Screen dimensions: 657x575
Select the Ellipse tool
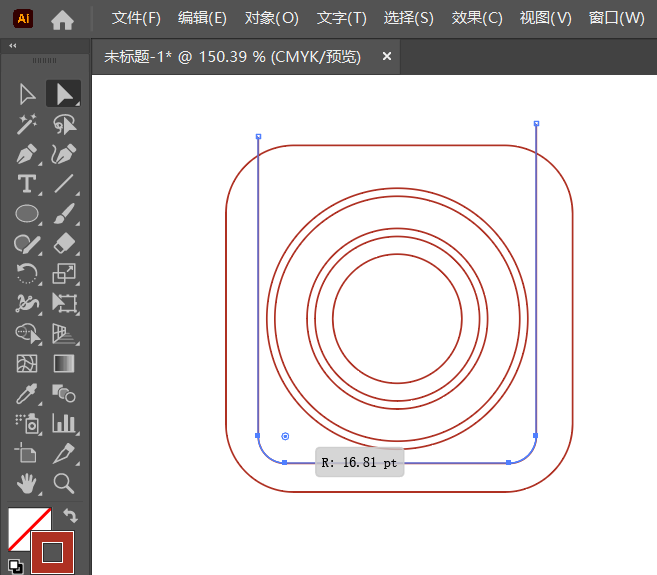tap(27, 214)
